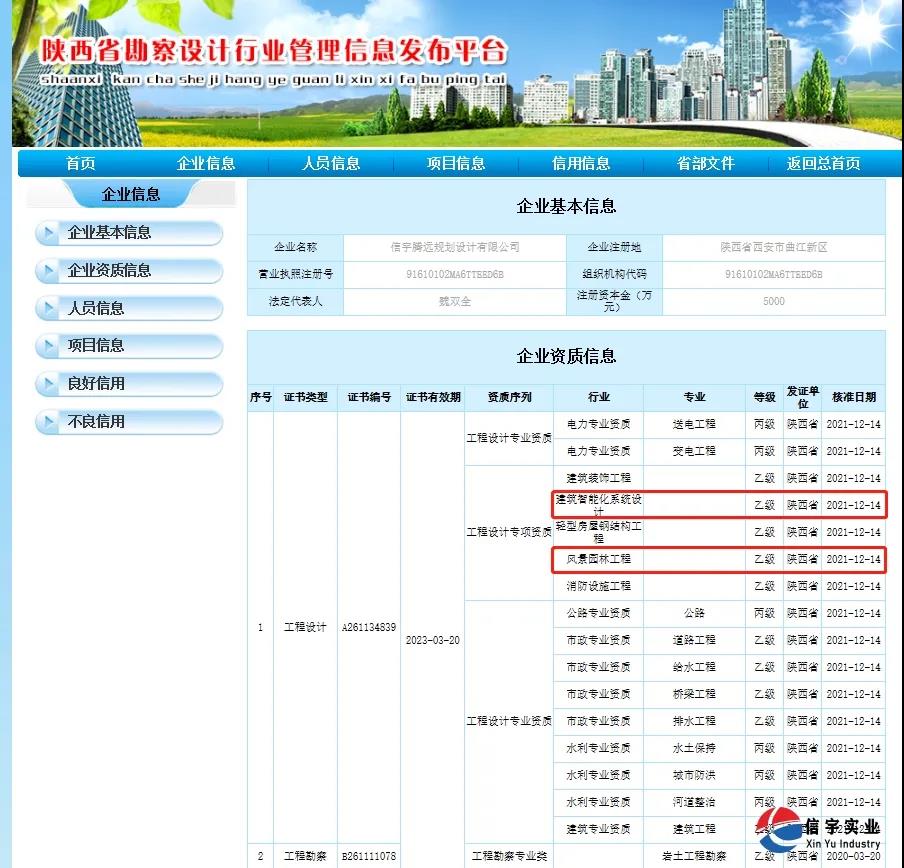Click the arrow icon beside 企业基本信息
Viewport: 904px width, 868px height.
pos(50,233)
